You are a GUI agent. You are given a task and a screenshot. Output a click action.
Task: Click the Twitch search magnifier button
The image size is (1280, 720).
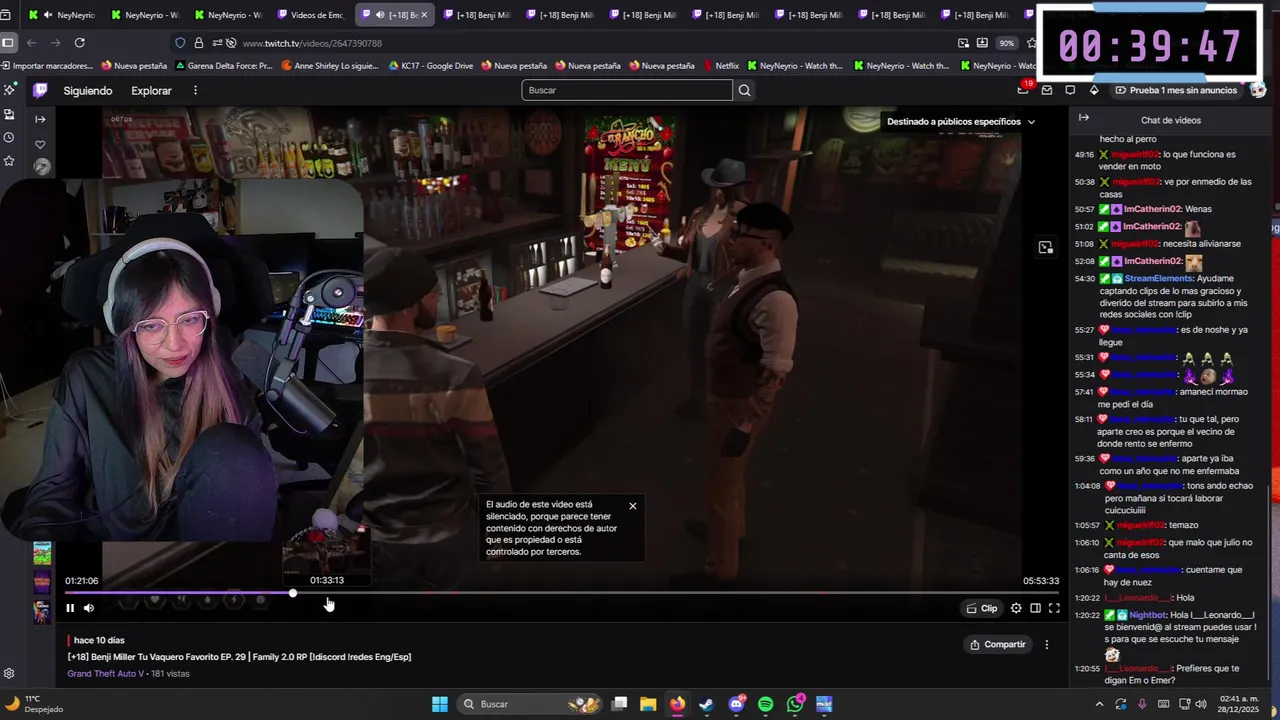pos(744,90)
